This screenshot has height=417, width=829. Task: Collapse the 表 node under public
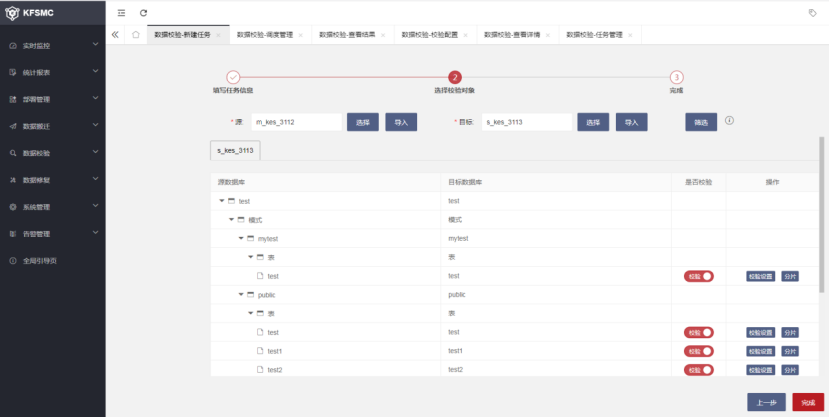pos(250,313)
